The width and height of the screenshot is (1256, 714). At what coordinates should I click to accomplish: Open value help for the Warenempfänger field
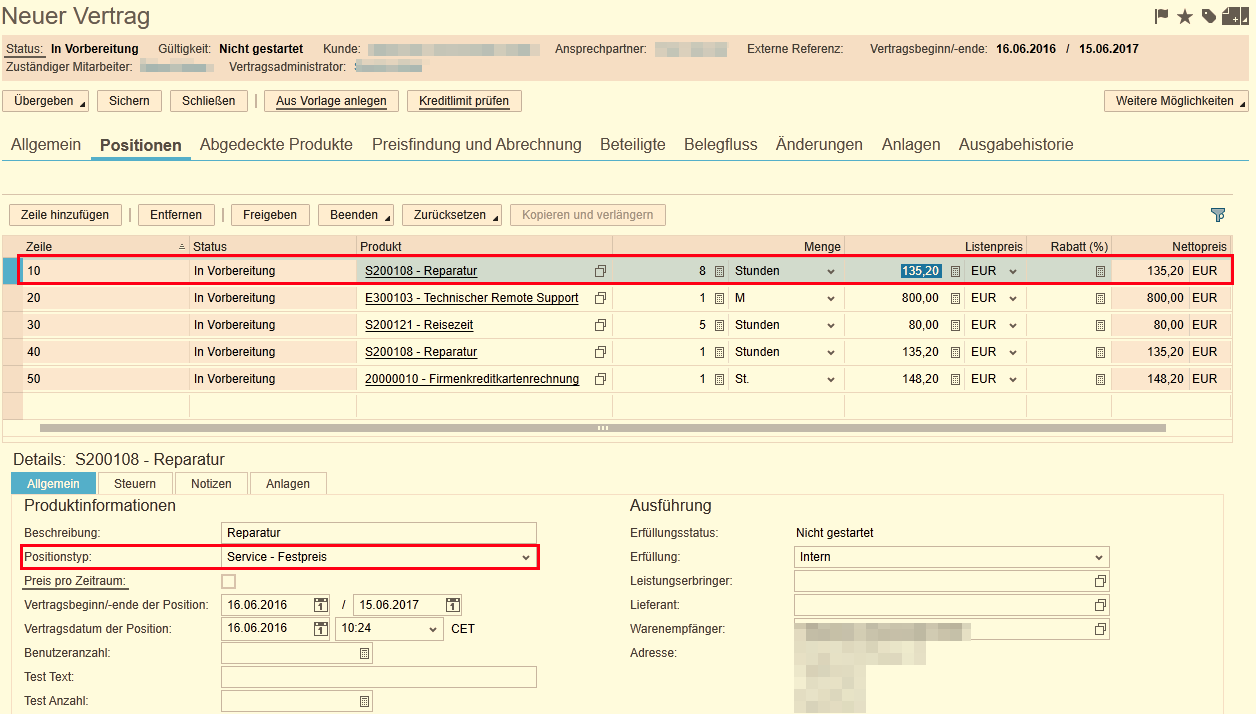coord(1100,629)
